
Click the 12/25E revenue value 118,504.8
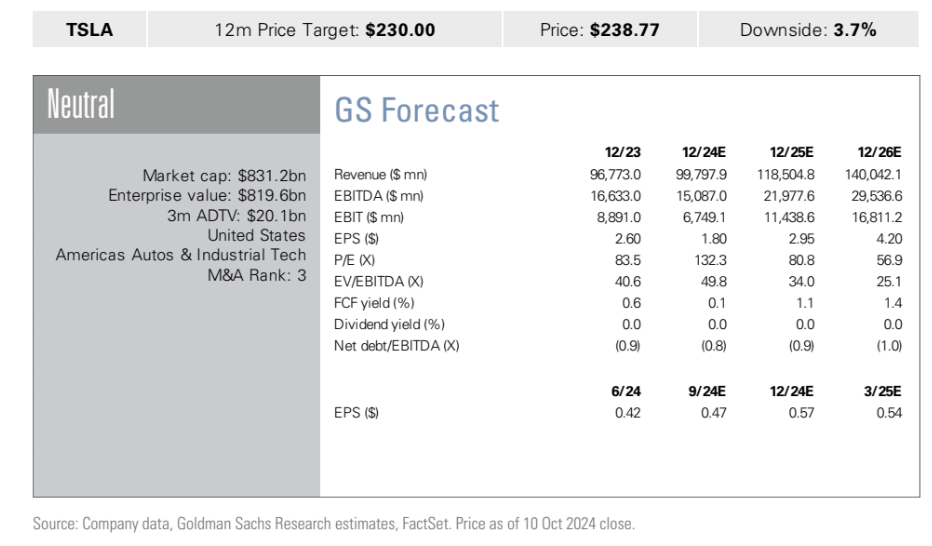786,176
